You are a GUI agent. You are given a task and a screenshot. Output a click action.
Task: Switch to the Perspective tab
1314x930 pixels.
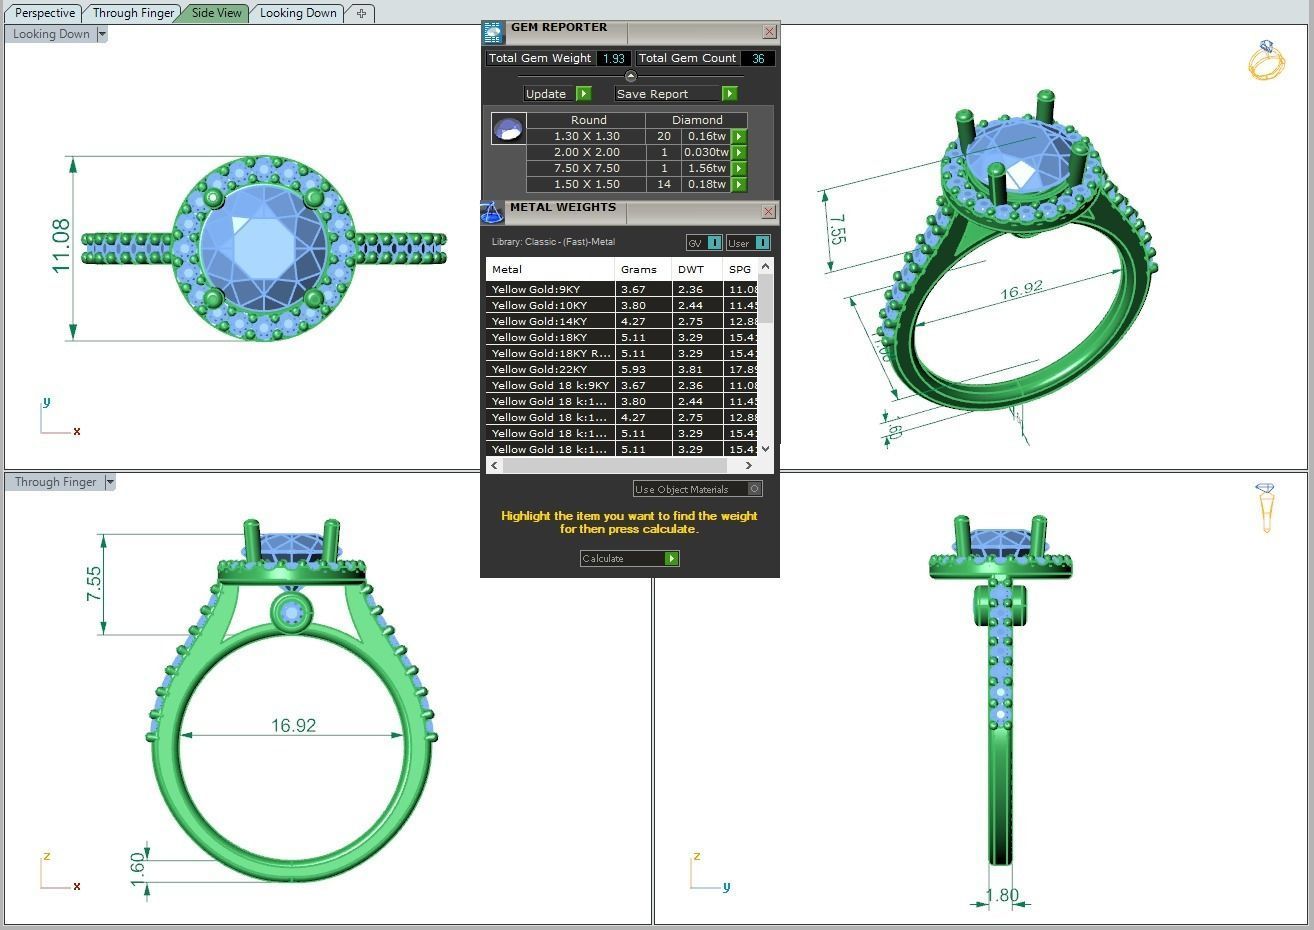pos(43,13)
